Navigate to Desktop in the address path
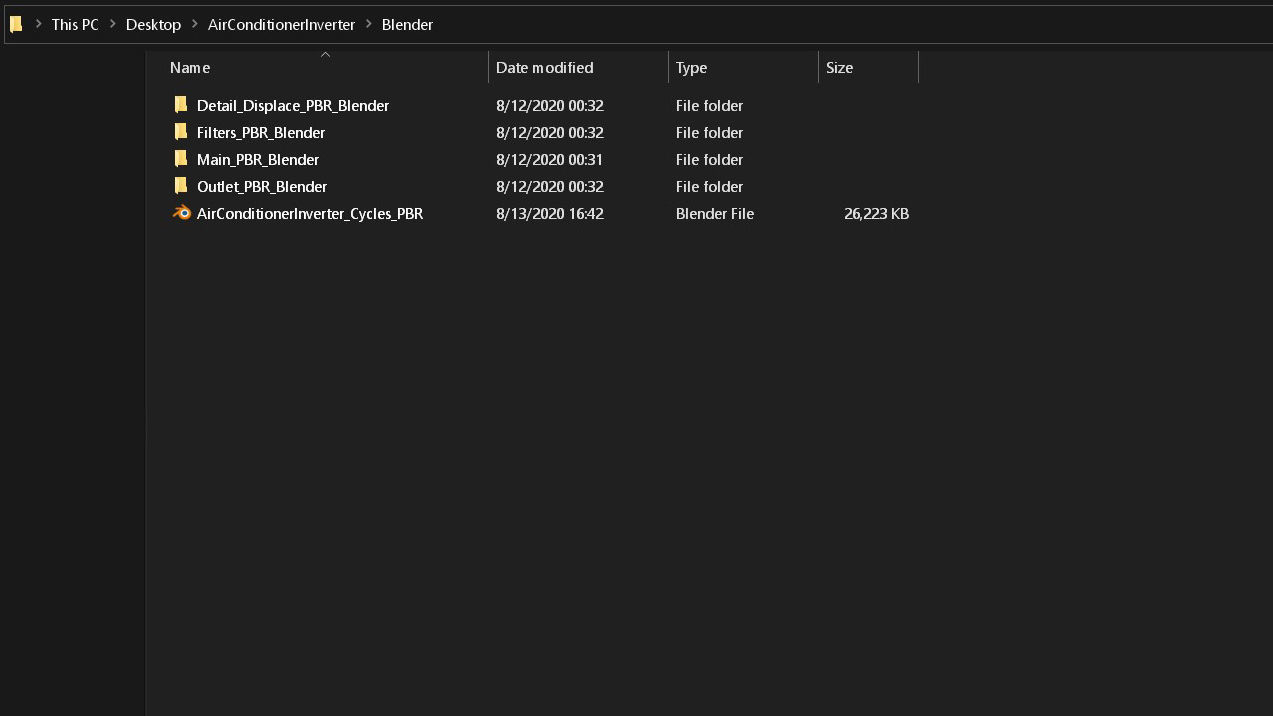This screenshot has height=716, width=1273. pyautogui.click(x=153, y=24)
